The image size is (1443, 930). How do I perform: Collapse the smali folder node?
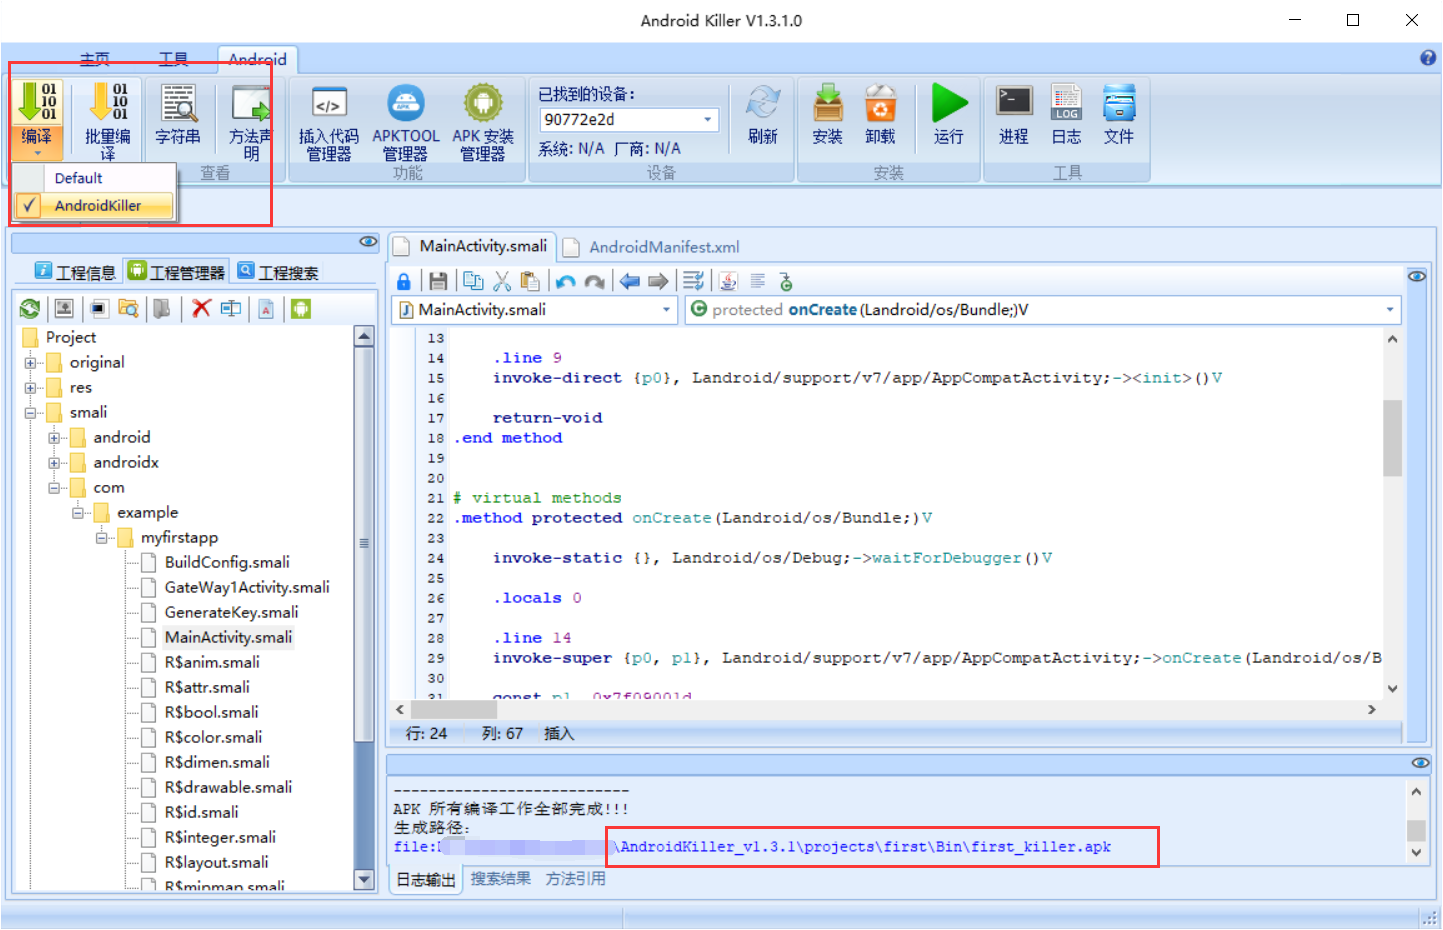(x=30, y=413)
